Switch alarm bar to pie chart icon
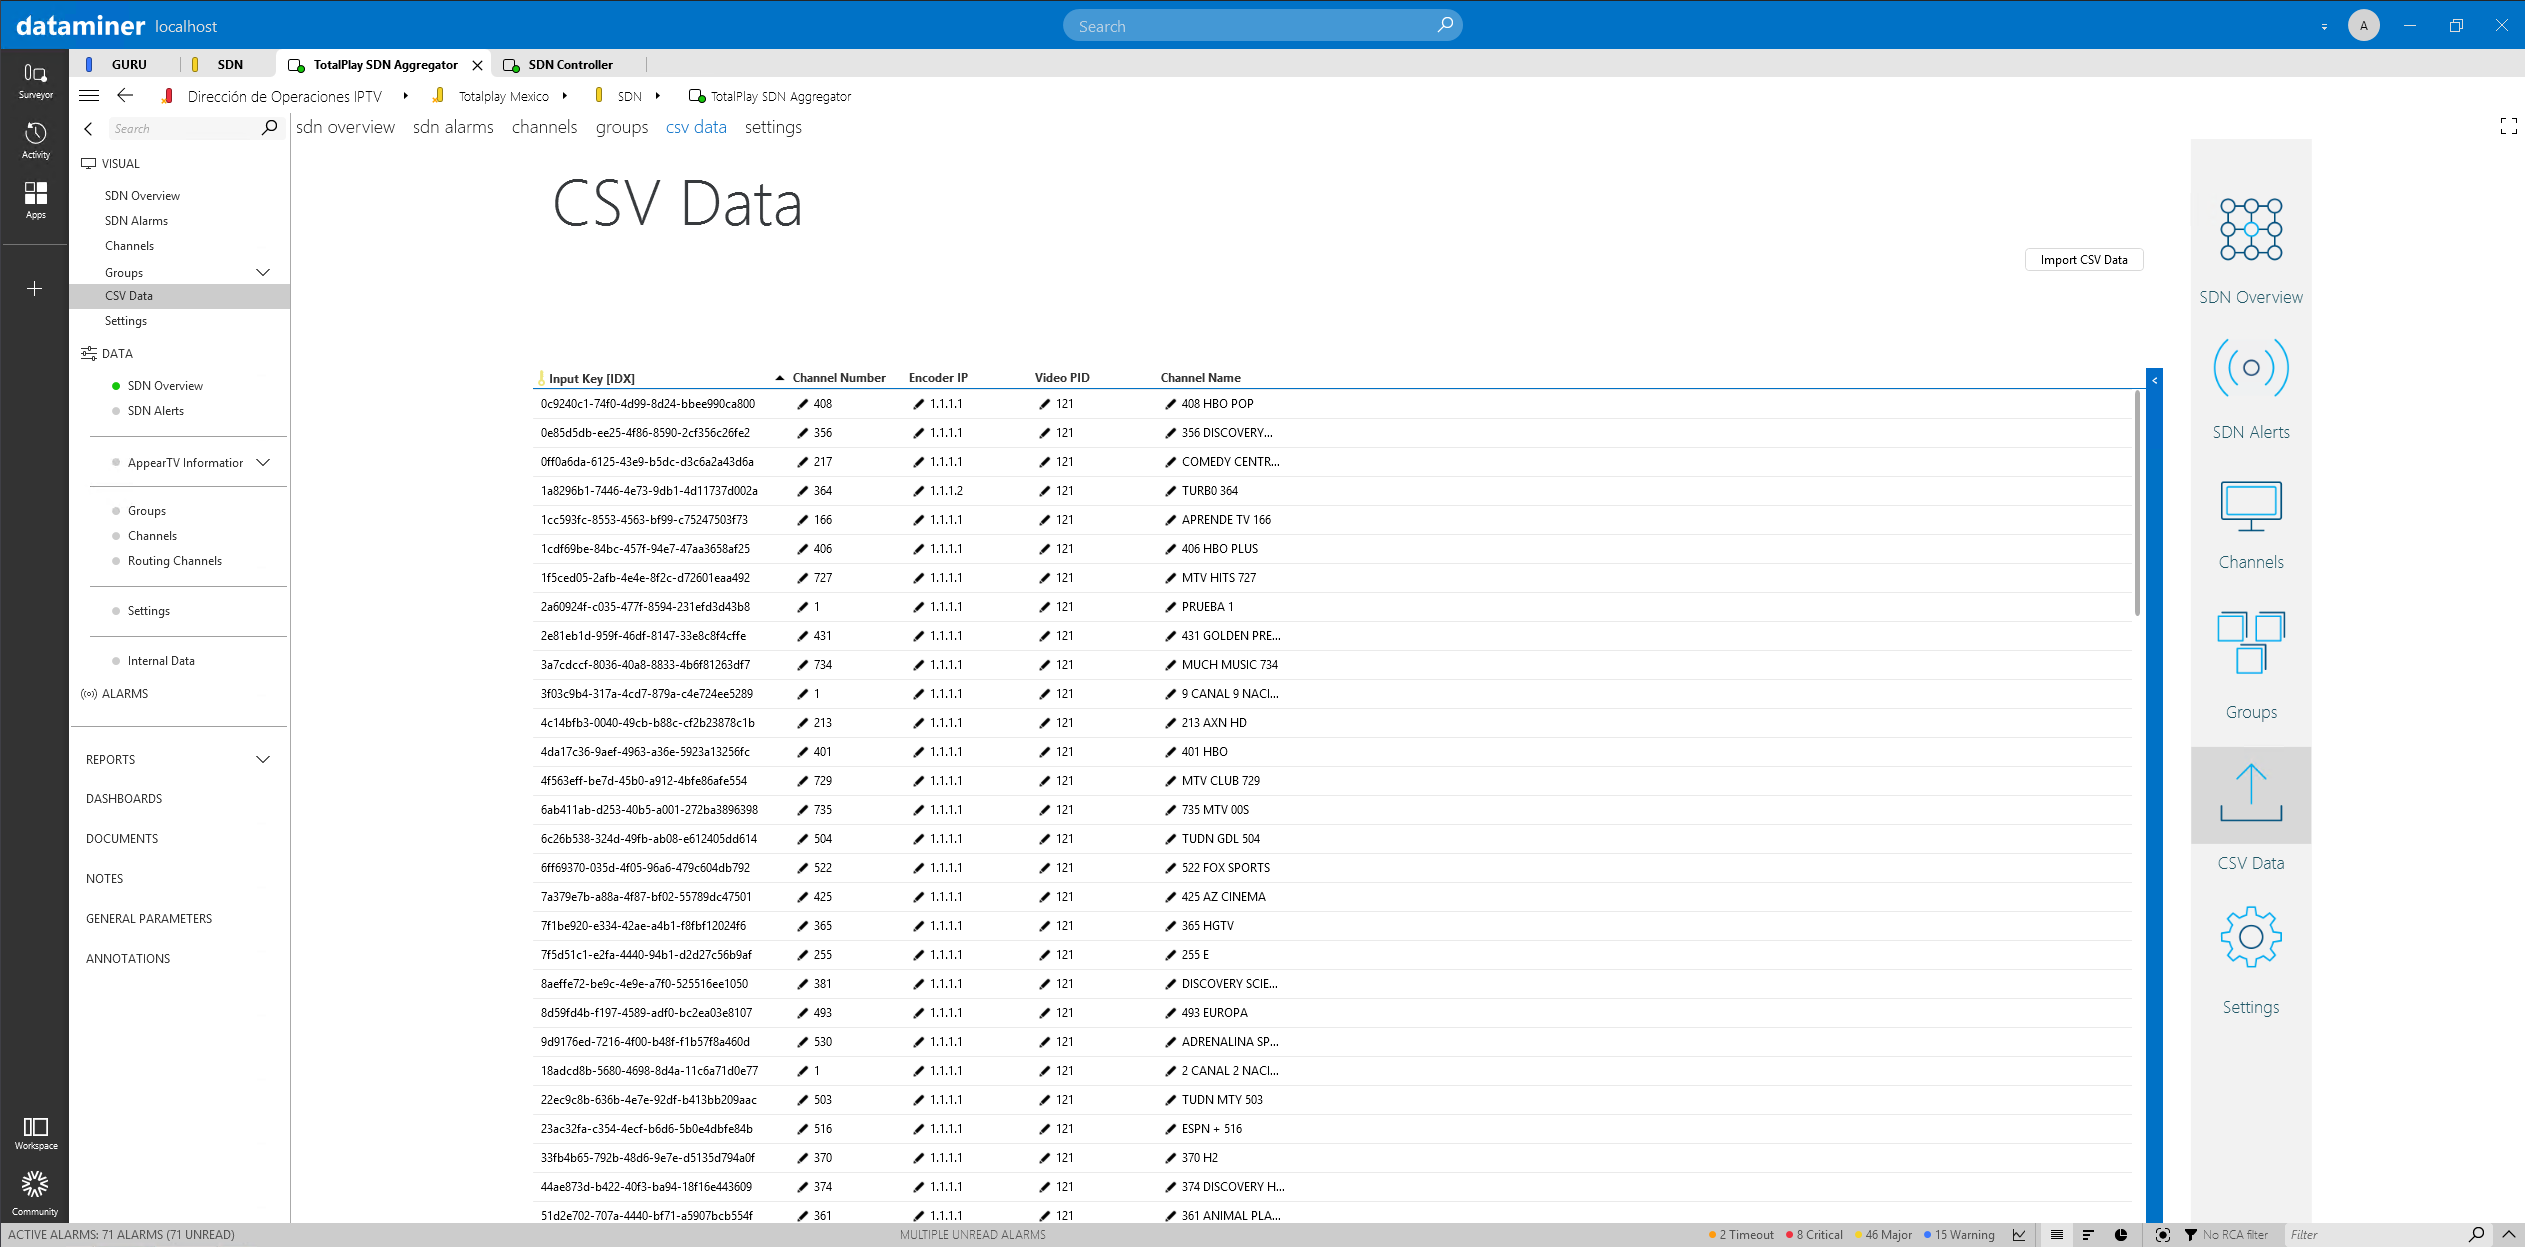This screenshot has width=2525, height=1247. 2120,1235
